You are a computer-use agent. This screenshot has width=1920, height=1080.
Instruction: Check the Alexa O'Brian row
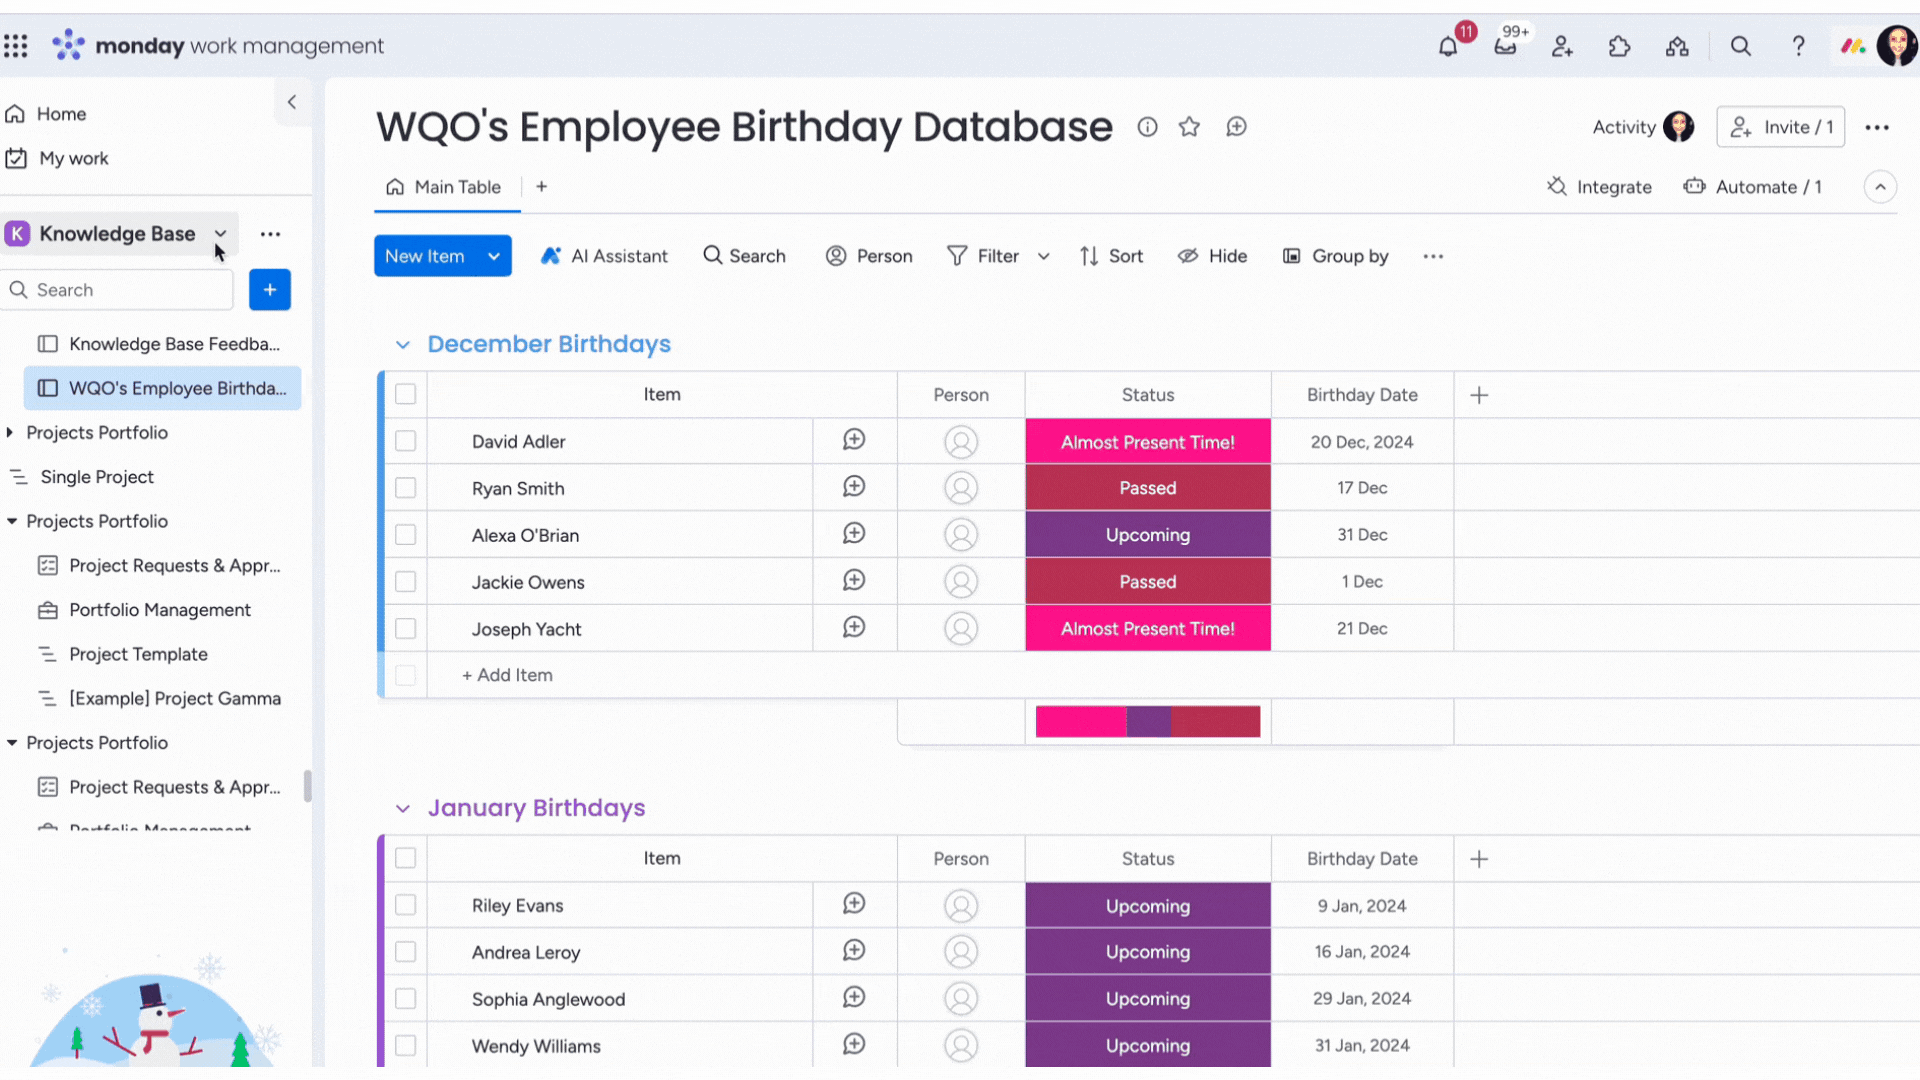point(405,535)
